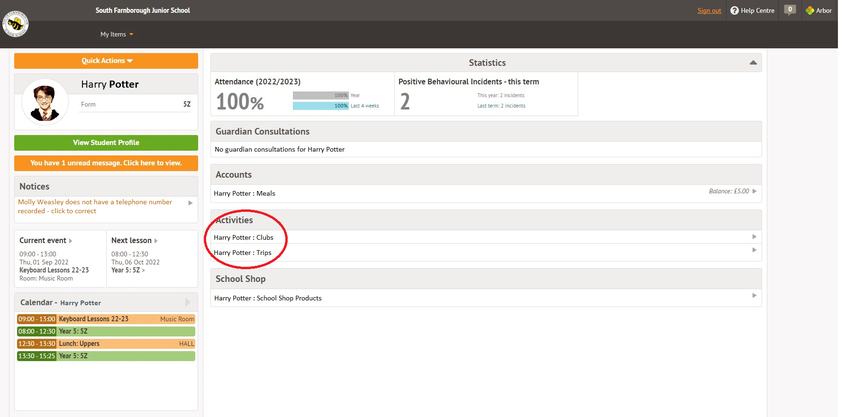Open the unread message notification banner
846x417 pixels.
(x=106, y=163)
